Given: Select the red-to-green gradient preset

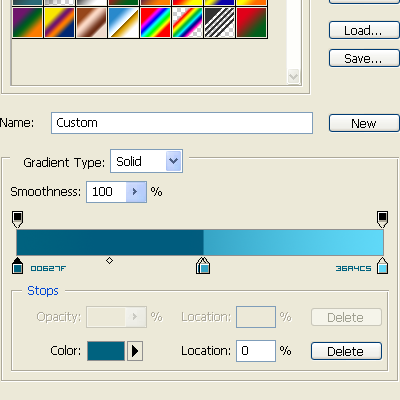Looking at the screenshot, I should coord(252,22).
